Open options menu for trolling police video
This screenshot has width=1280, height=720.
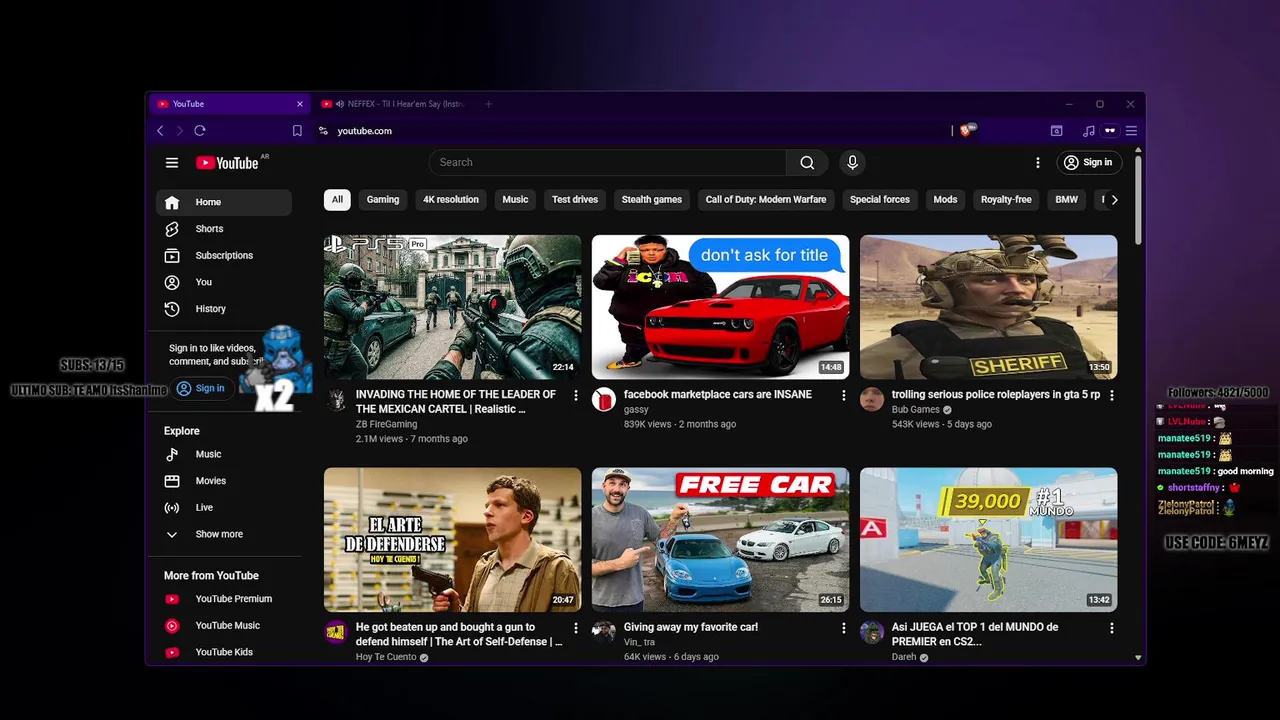tap(1111, 396)
